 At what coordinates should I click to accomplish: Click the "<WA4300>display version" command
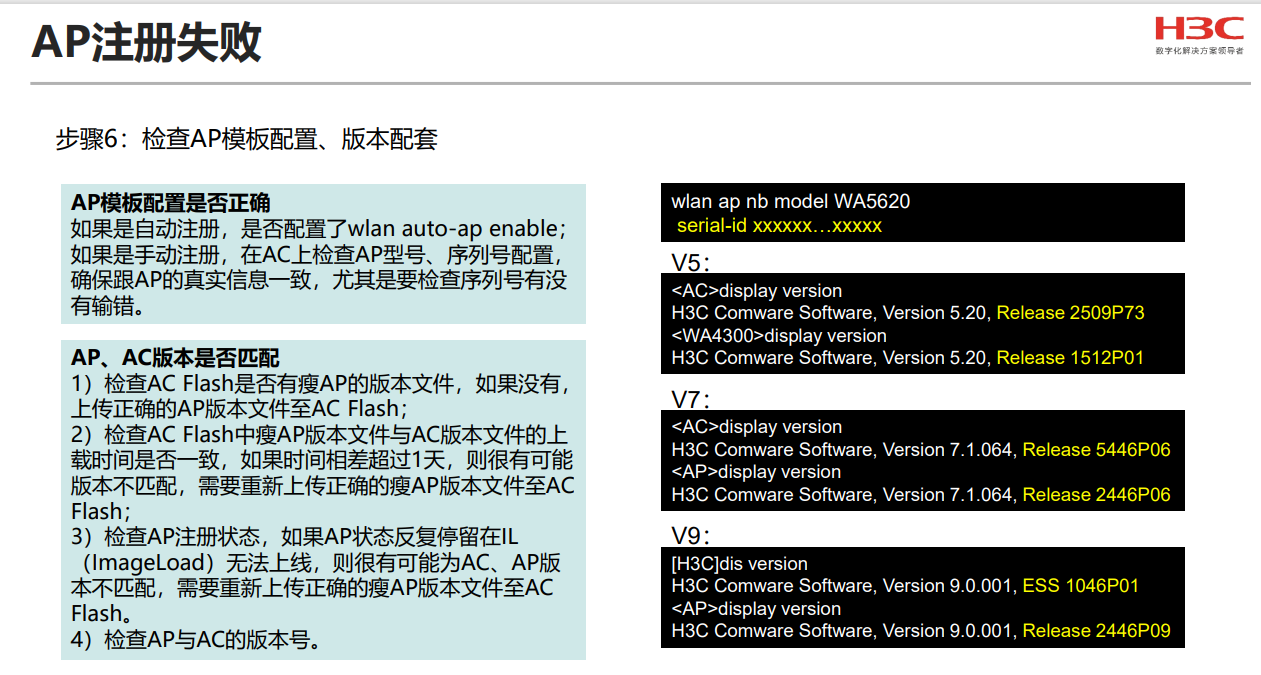click(779, 336)
